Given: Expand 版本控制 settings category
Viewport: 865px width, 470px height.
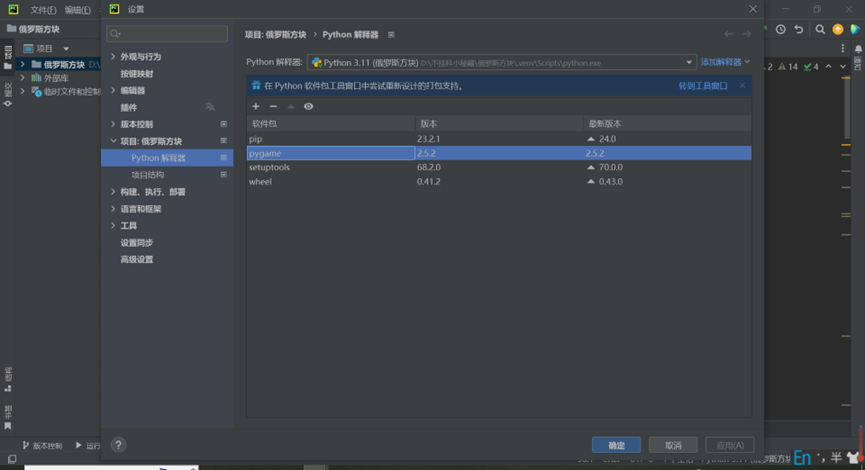Looking at the screenshot, I should (x=113, y=124).
